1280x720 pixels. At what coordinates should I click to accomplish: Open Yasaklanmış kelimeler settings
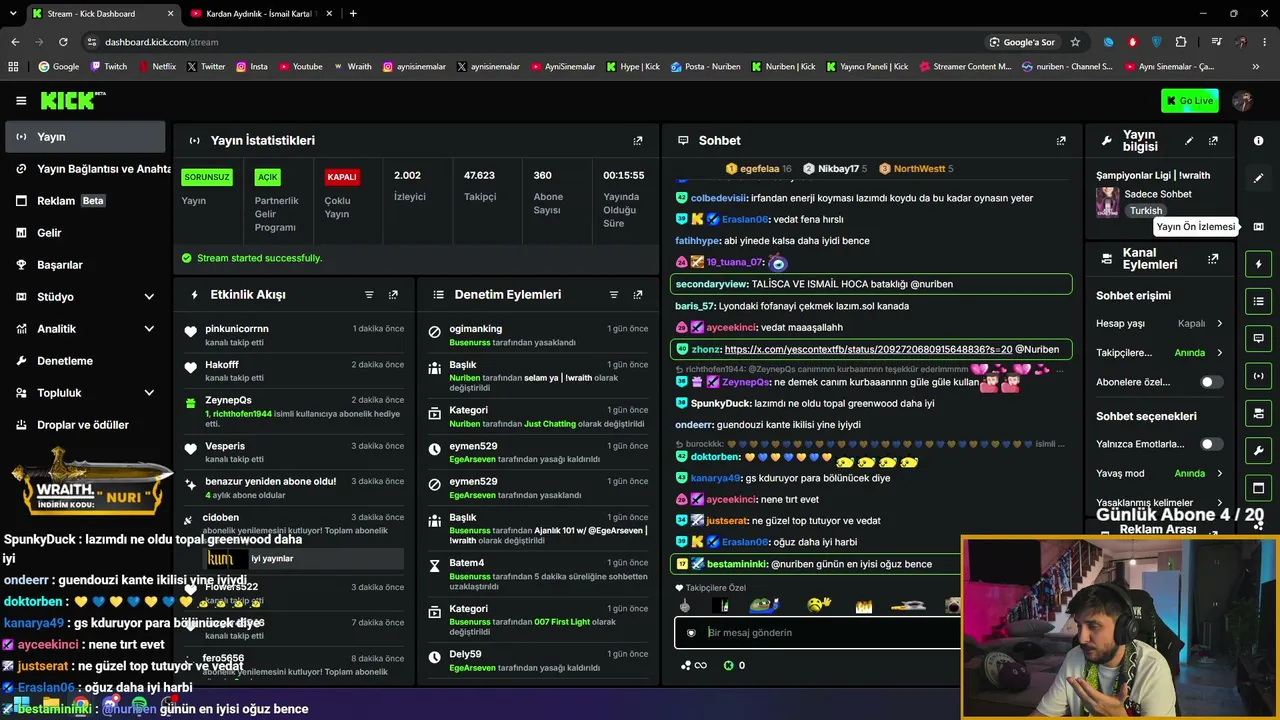1160,502
